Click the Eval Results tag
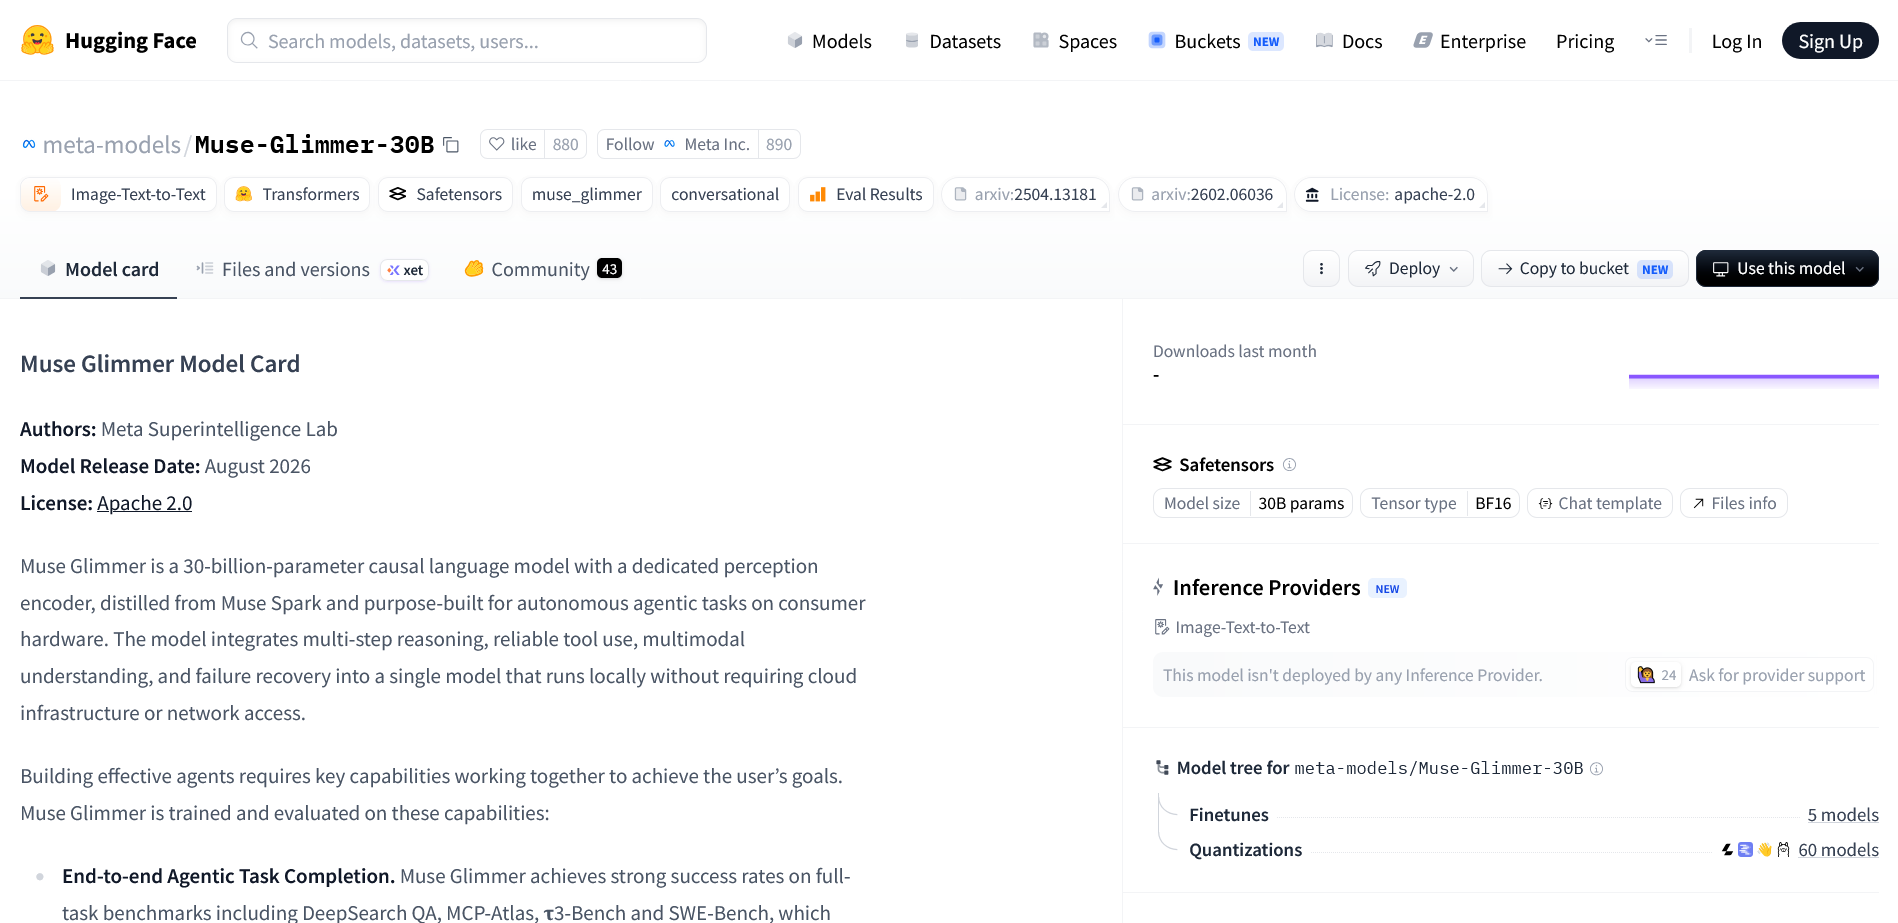The height and width of the screenshot is (923, 1898). (x=866, y=194)
